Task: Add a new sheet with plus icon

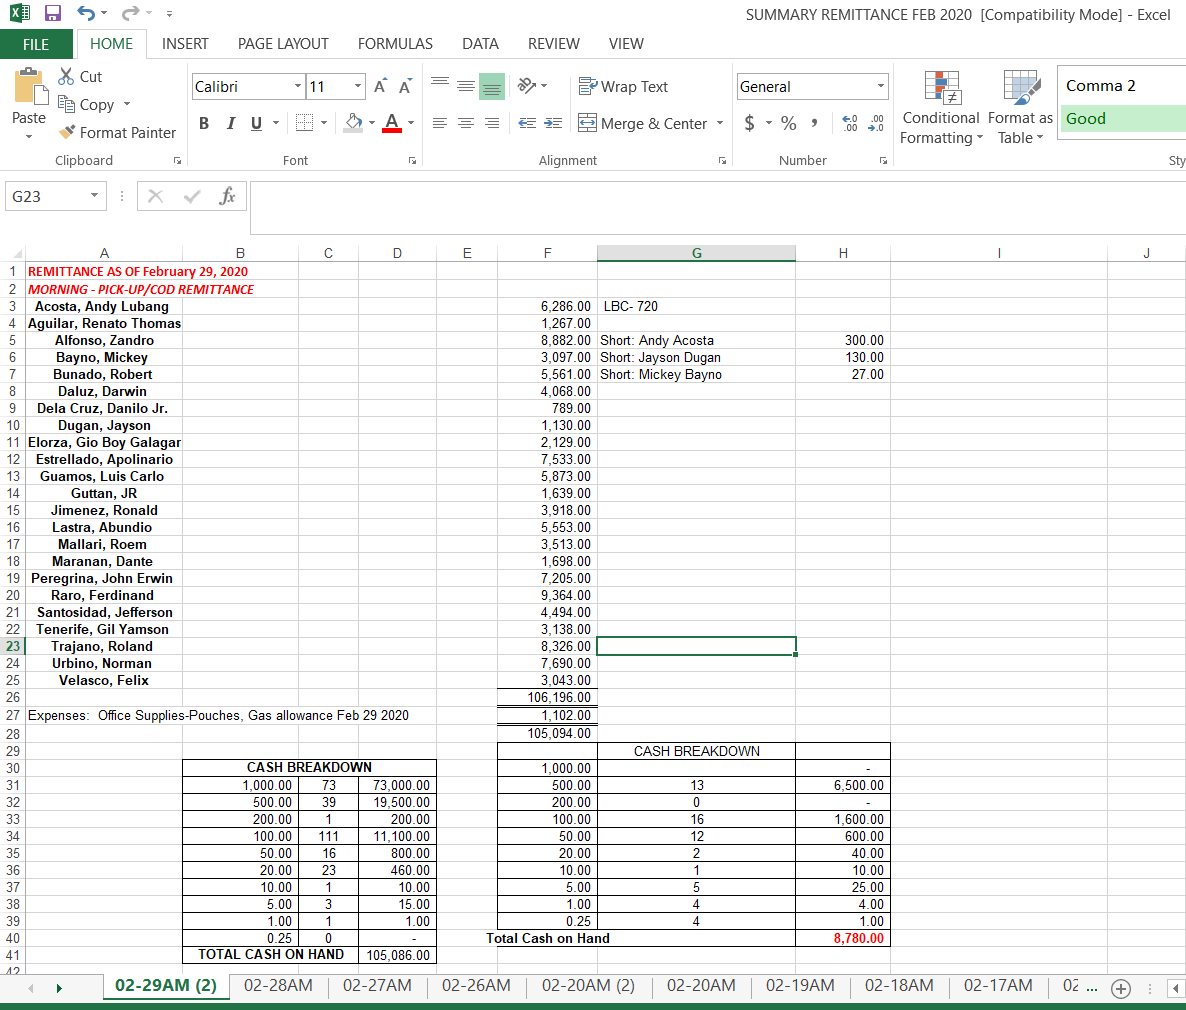Action: point(1121,988)
